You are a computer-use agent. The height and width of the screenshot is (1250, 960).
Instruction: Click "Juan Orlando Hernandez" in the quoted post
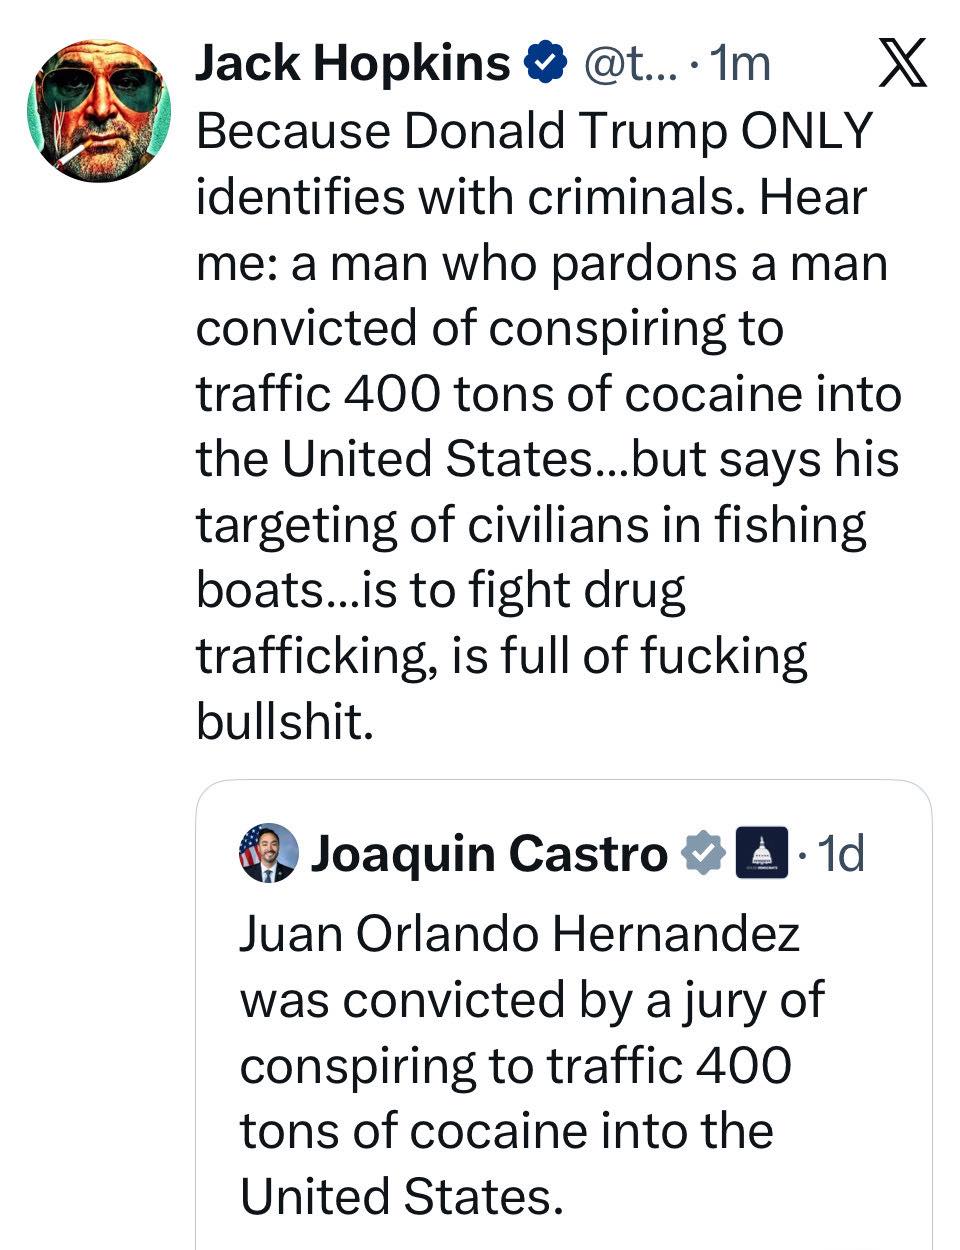[519, 934]
